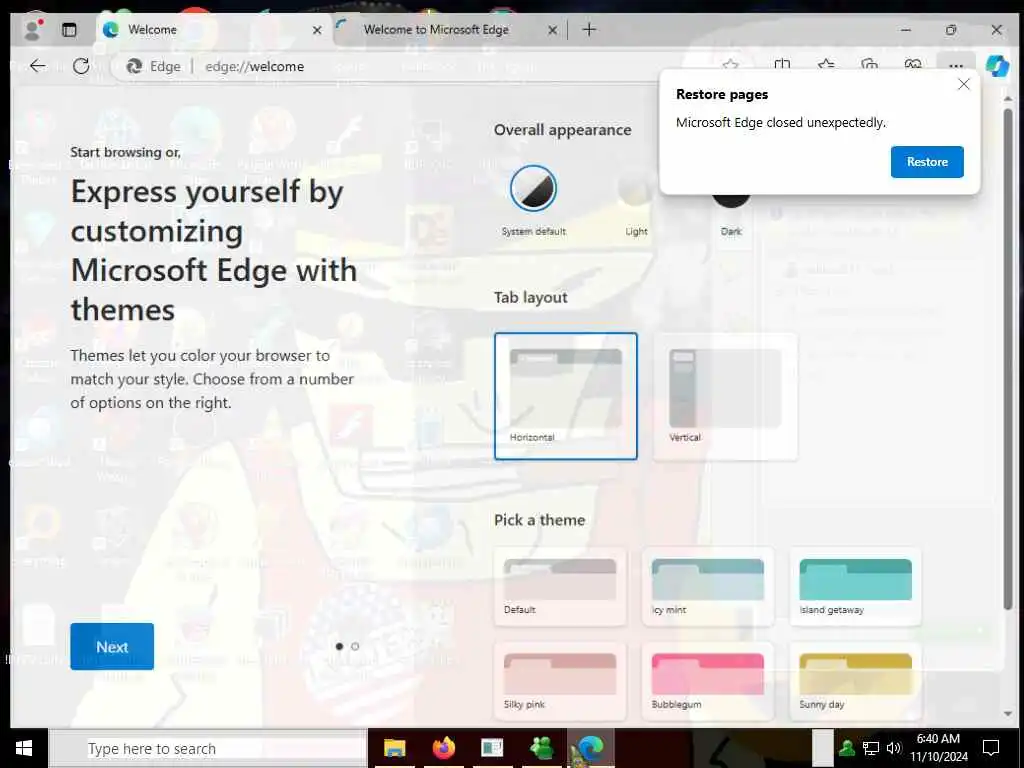Open File Explorer from taskbar
Viewport: 1024px width, 768px height.
click(x=394, y=748)
